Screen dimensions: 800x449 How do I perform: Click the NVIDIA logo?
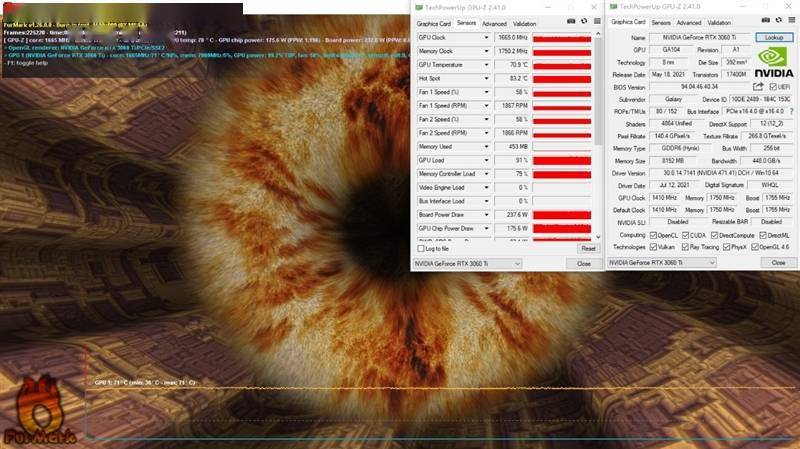(x=773, y=62)
